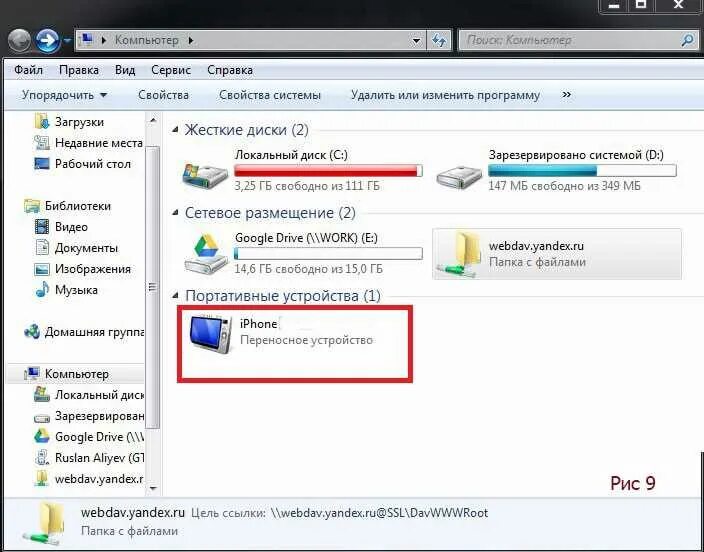
Task: Select the iPhone portable device icon
Action: pyautogui.click(x=210, y=335)
